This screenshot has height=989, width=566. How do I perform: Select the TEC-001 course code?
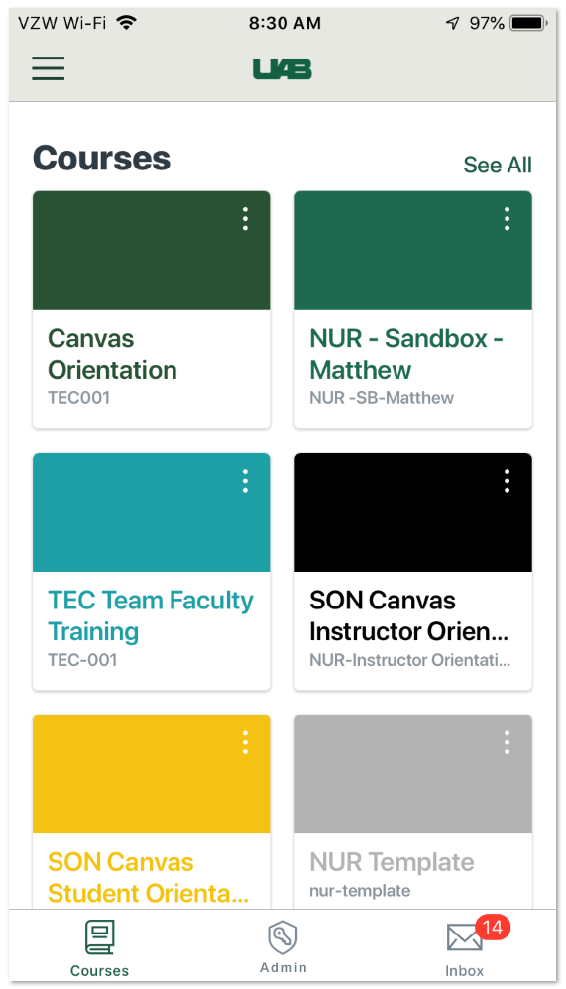click(83, 660)
